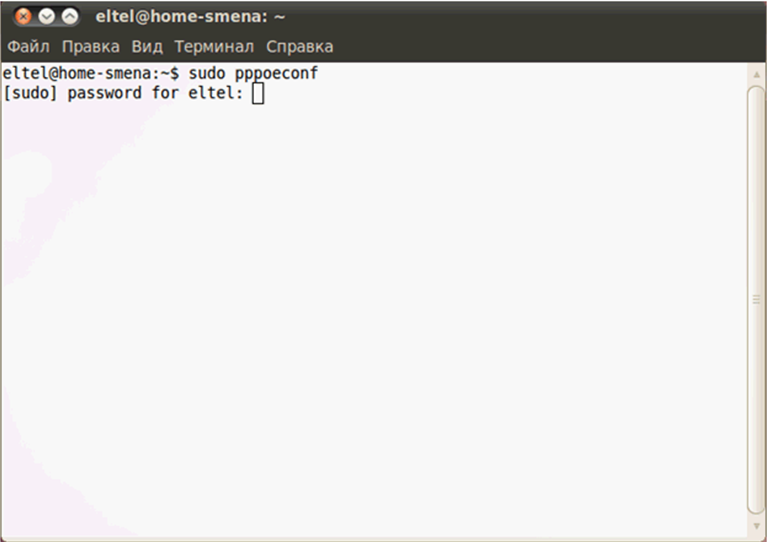Viewport: 767px width, 542px height.
Task: Click the grip lines on the scrollbar
Action: [756, 299]
